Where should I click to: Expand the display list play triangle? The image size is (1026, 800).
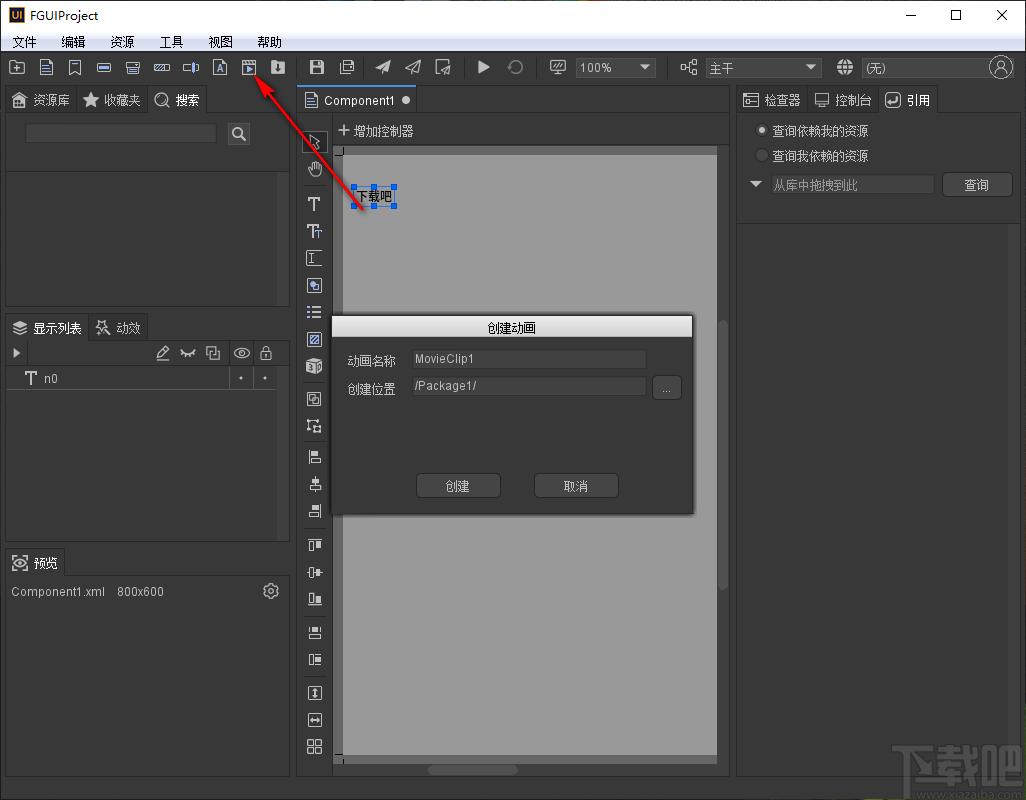16,353
